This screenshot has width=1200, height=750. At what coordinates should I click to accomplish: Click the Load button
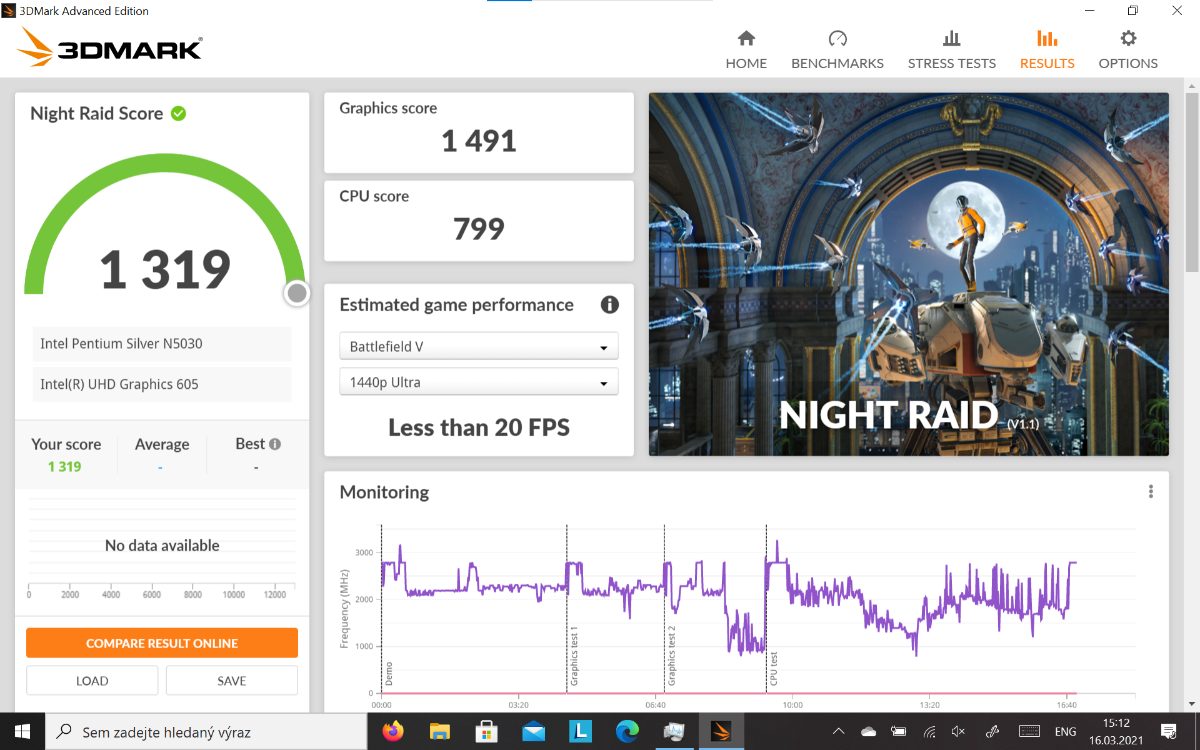[92, 681]
